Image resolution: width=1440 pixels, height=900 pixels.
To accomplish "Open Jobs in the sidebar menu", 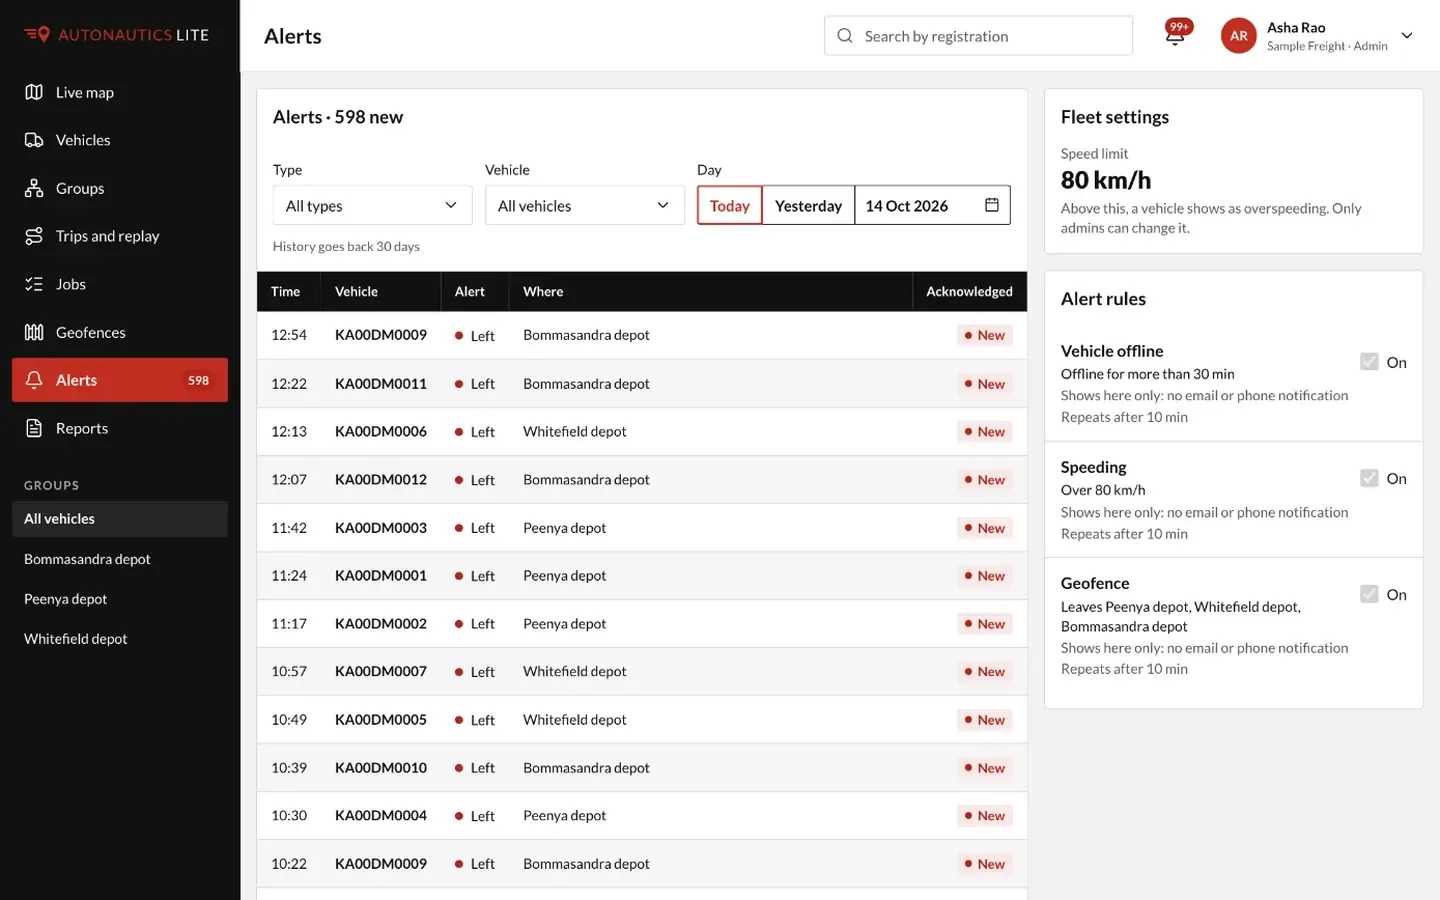I will click(x=120, y=284).
